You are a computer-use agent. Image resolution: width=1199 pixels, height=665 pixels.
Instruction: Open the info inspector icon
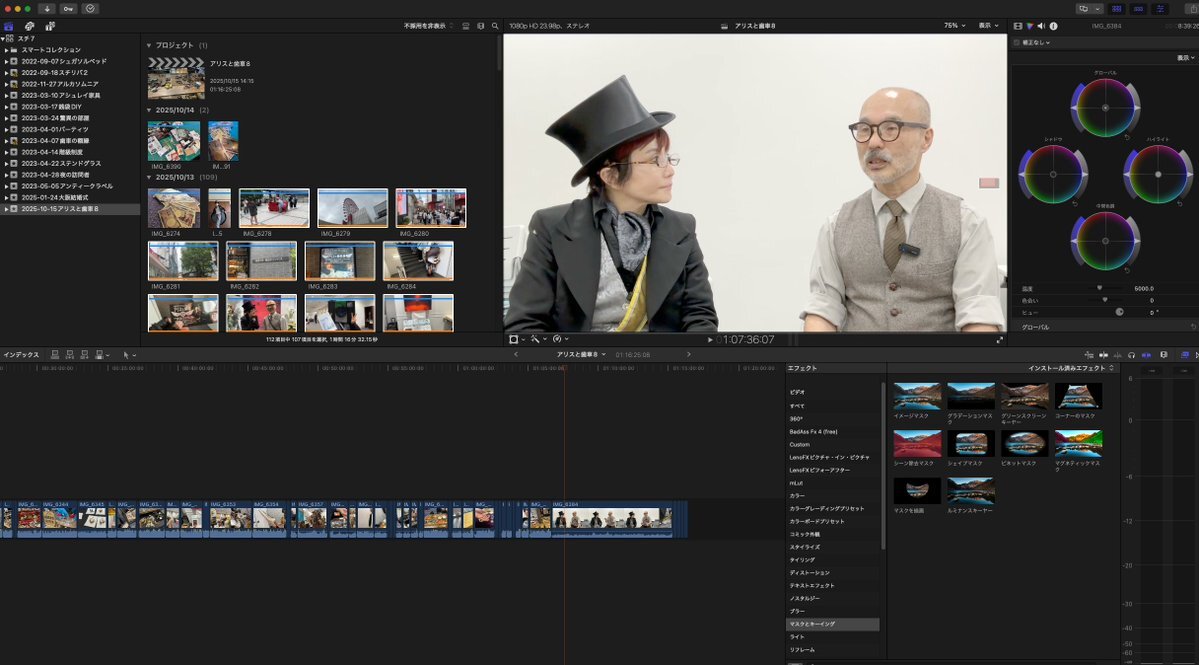[1053, 26]
